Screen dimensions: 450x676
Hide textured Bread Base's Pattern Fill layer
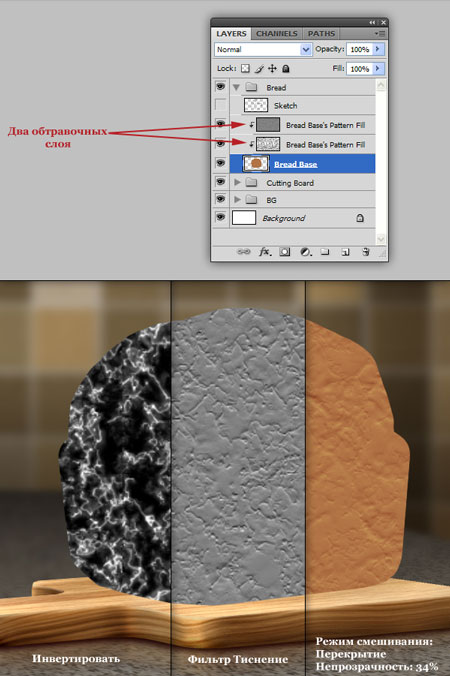click(221, 143)
